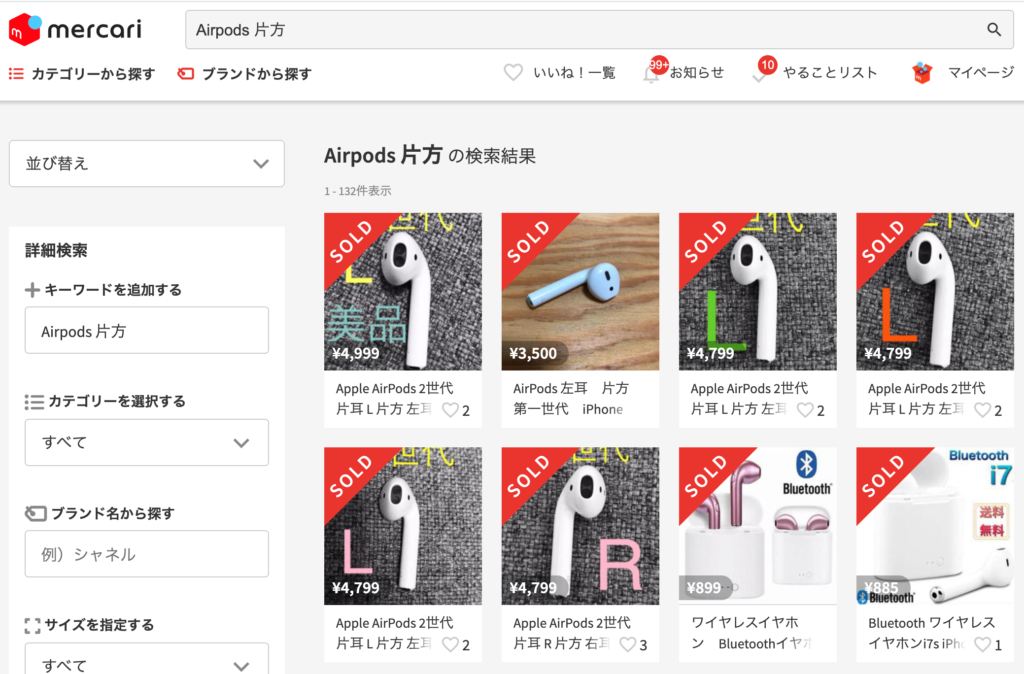Open the pink R ¥4,799 AirPod thumbnail
1024x674 pixels.
(581, 526)
